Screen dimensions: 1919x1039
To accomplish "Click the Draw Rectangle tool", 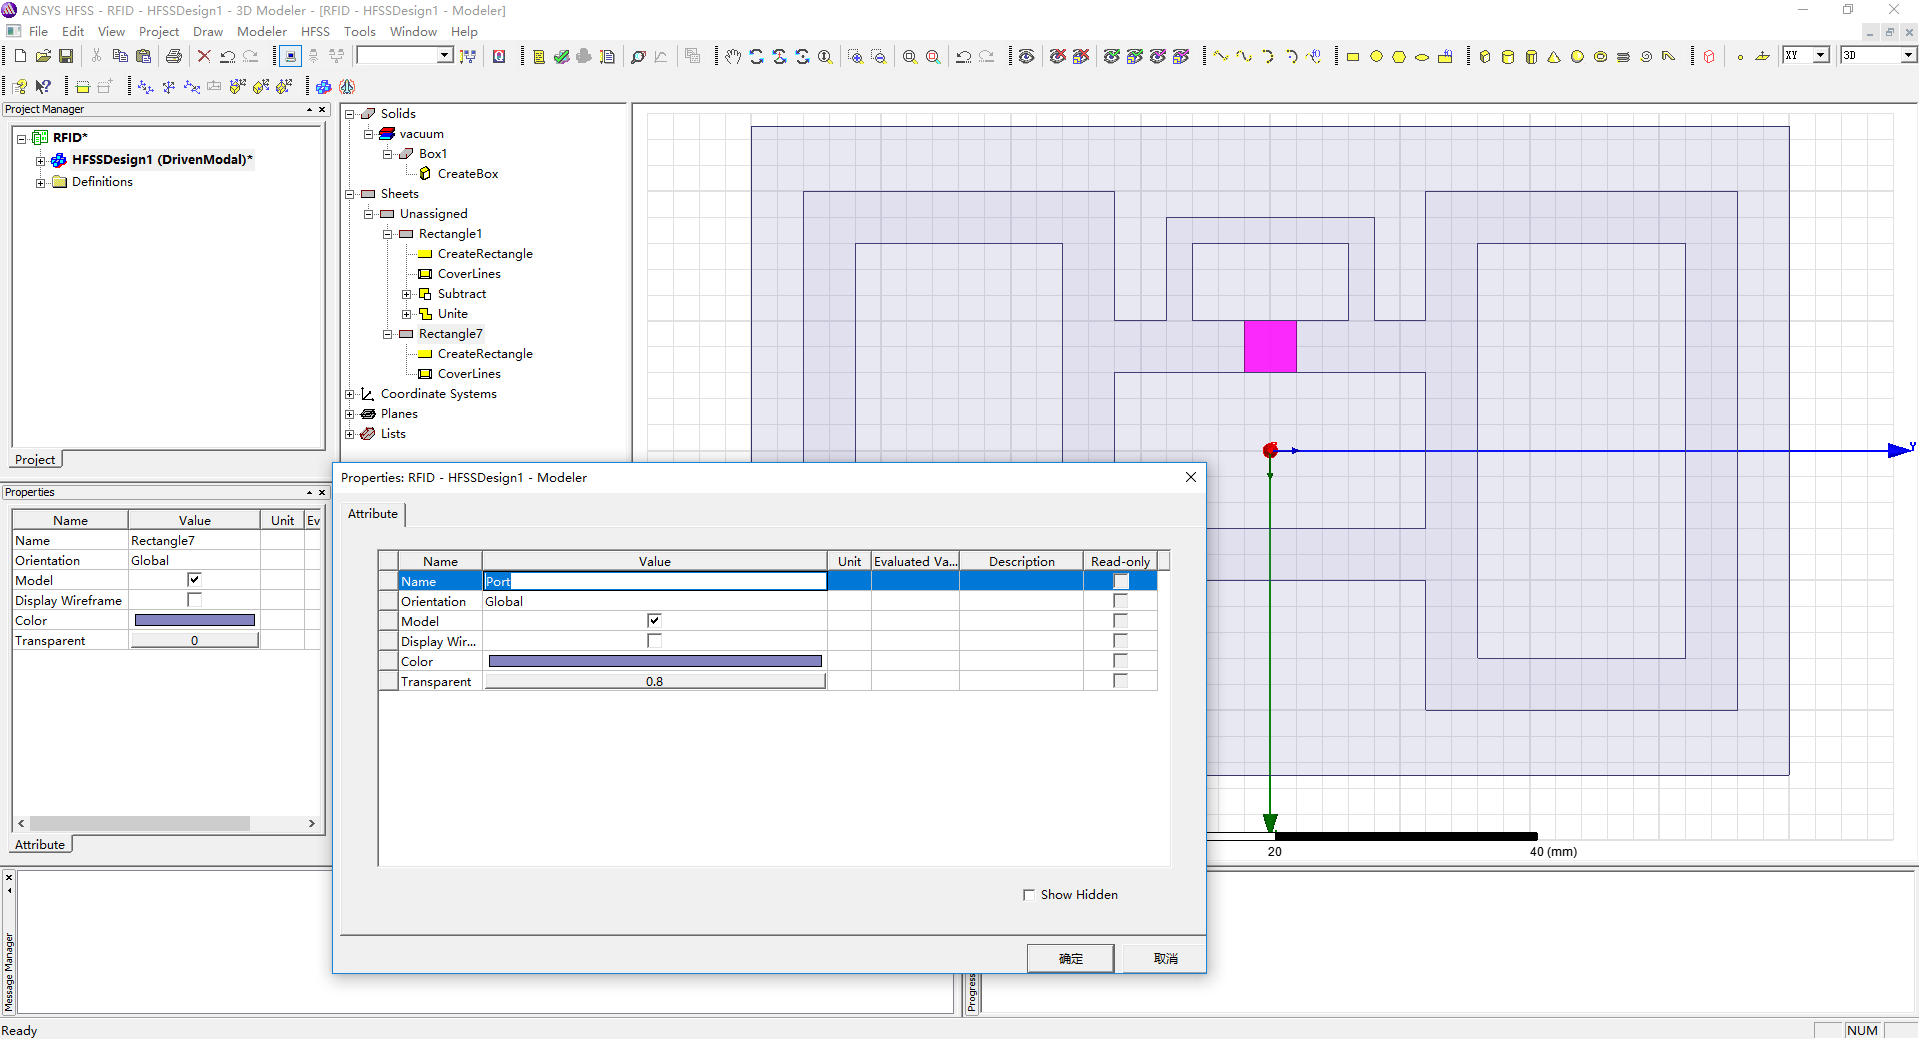I will pos(1353,56).
